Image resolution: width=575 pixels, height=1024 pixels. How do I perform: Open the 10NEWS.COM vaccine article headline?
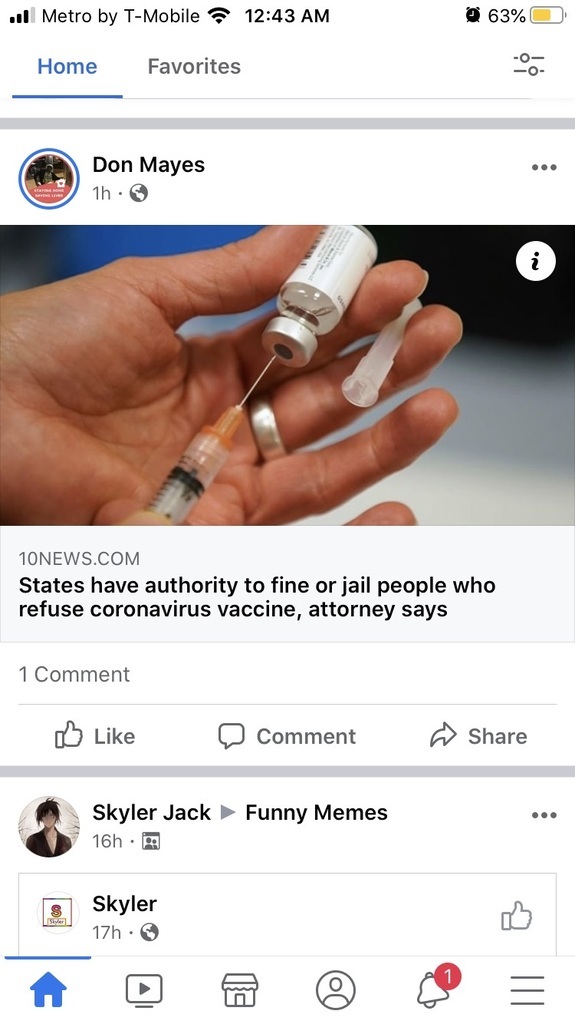(257, 597)
